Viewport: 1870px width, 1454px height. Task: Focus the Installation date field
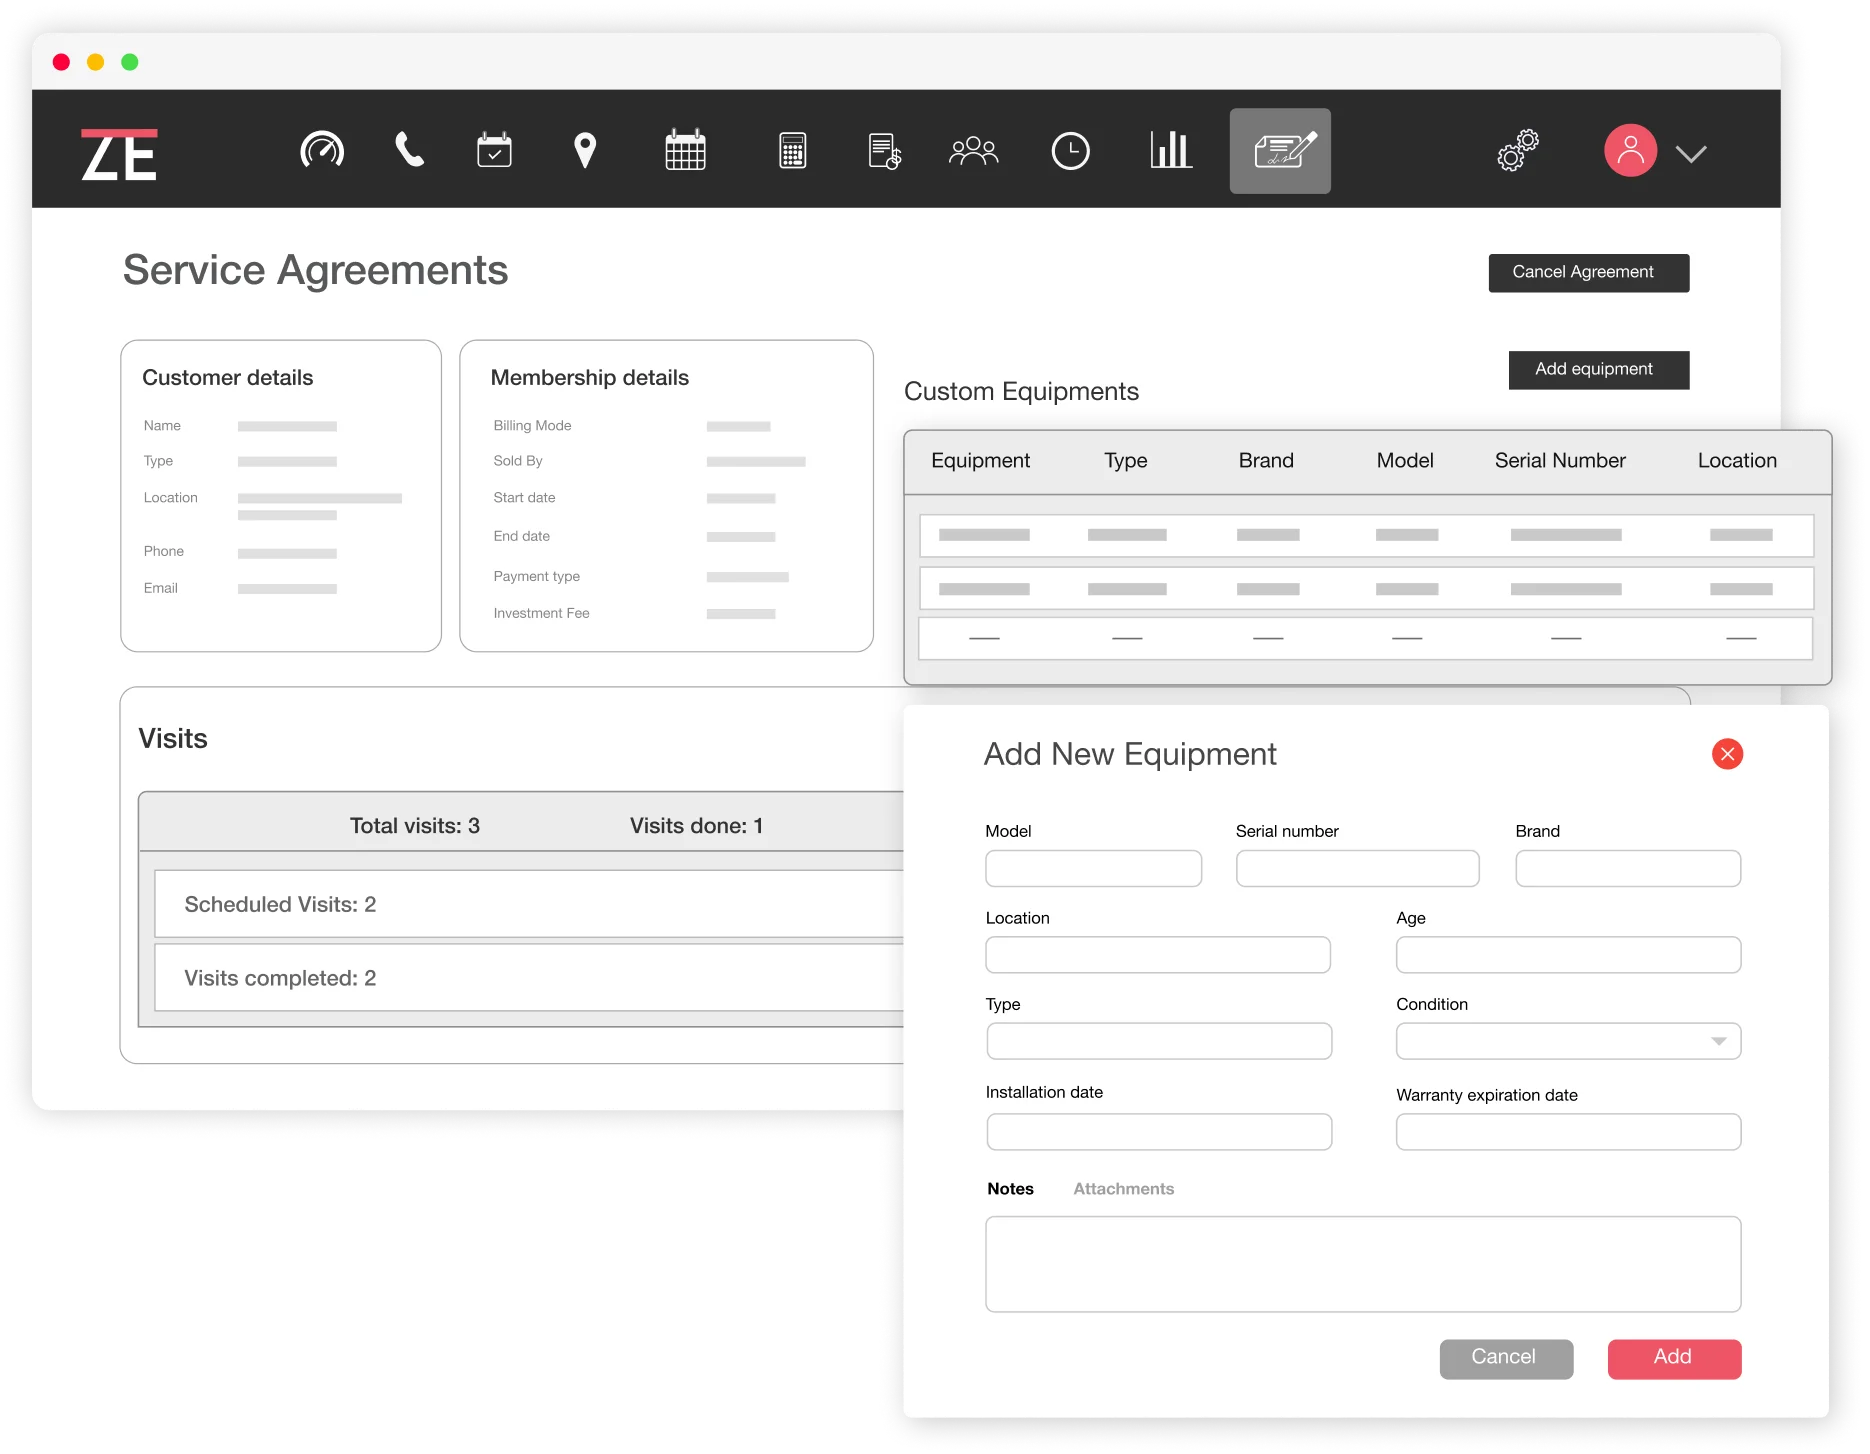(x=1159, y=1132)
